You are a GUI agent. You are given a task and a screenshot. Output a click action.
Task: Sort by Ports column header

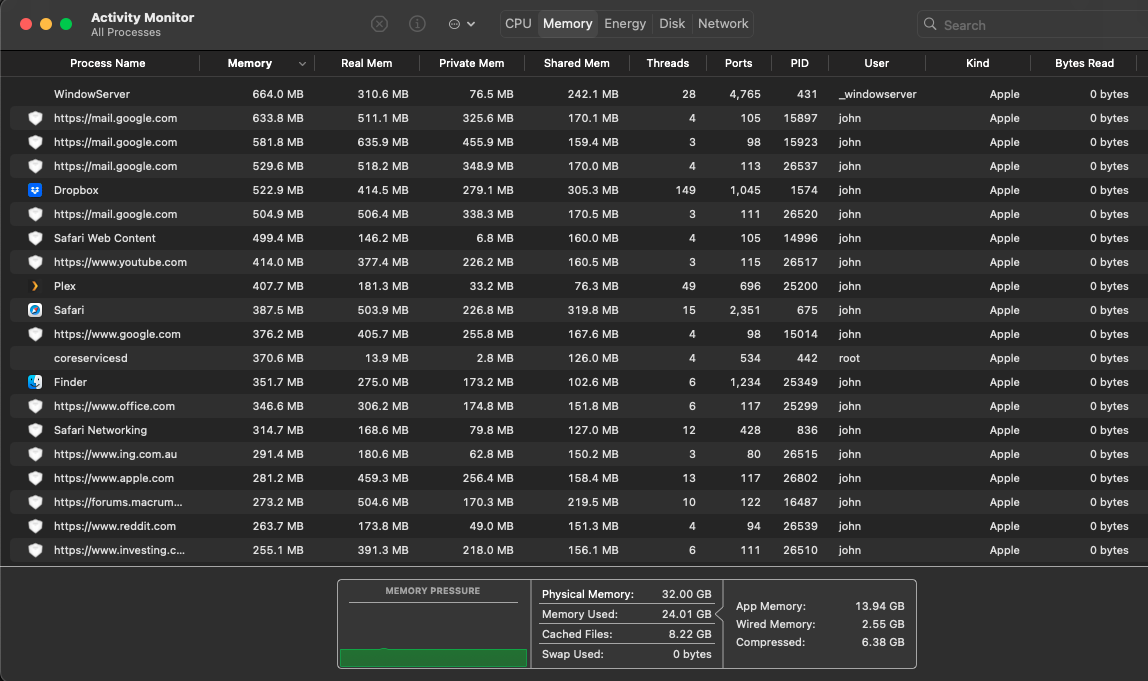point(739,63)
